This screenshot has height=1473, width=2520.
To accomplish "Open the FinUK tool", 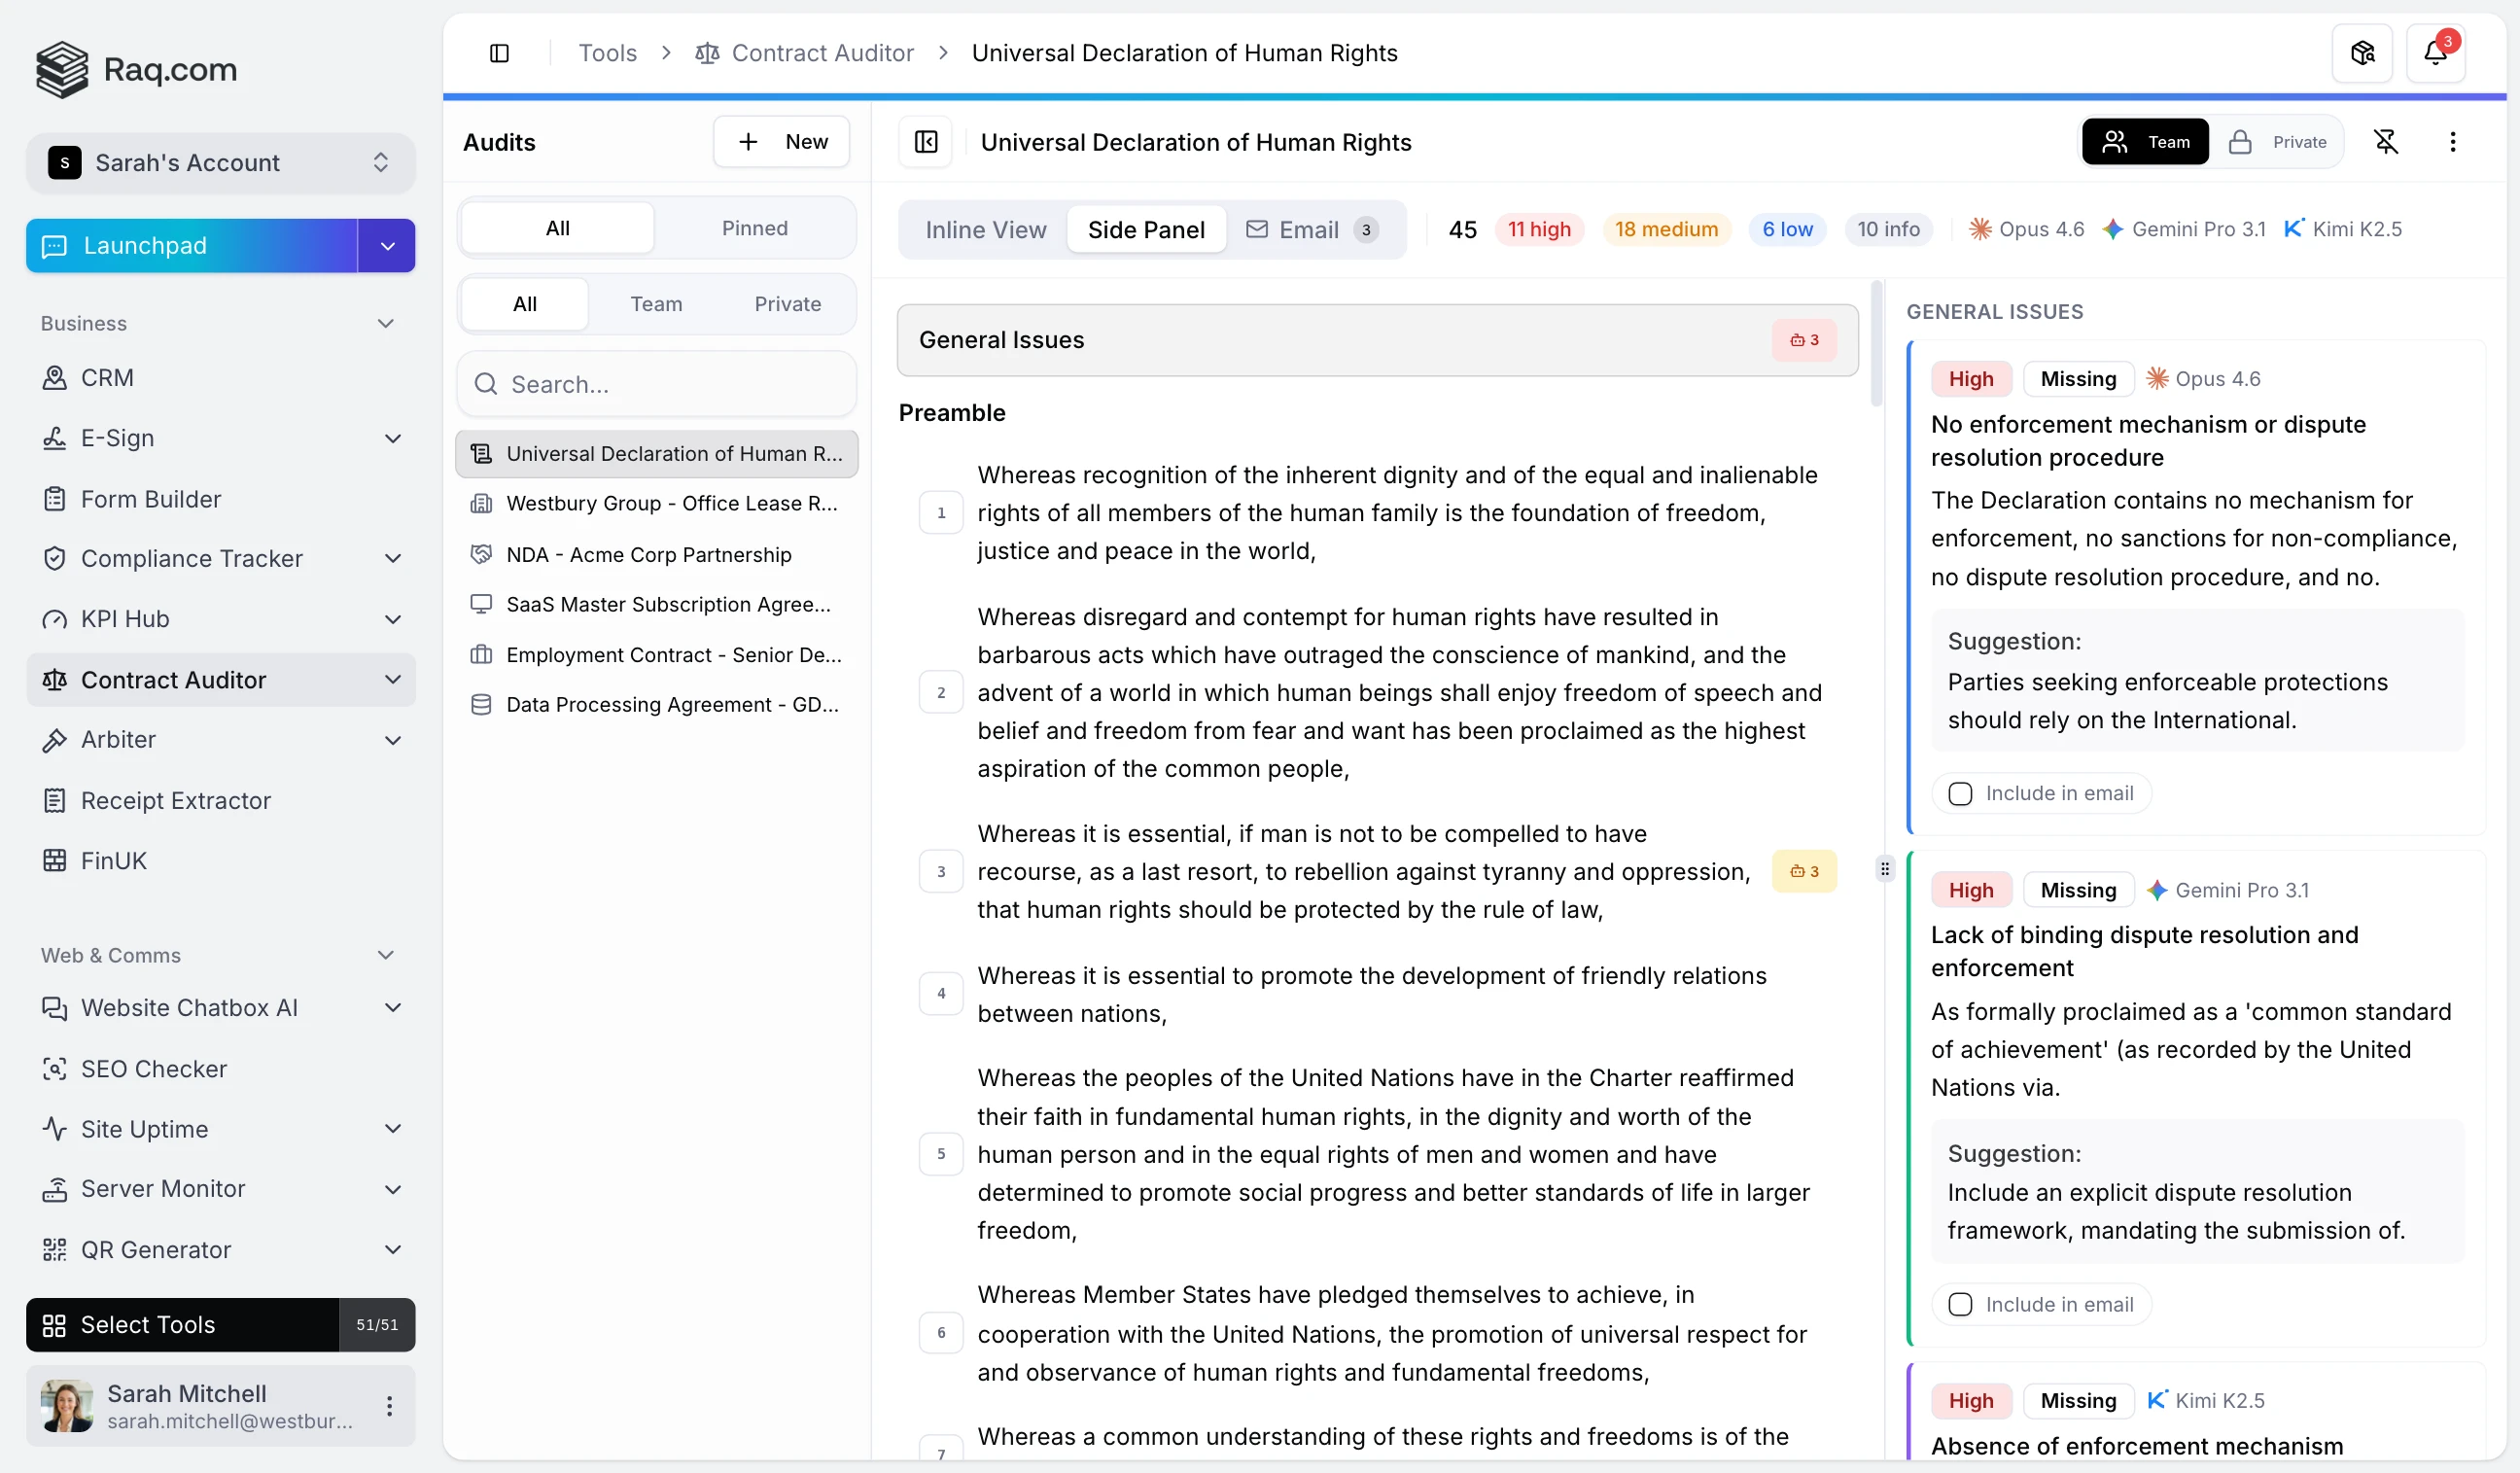I will (x=113, y=860).
